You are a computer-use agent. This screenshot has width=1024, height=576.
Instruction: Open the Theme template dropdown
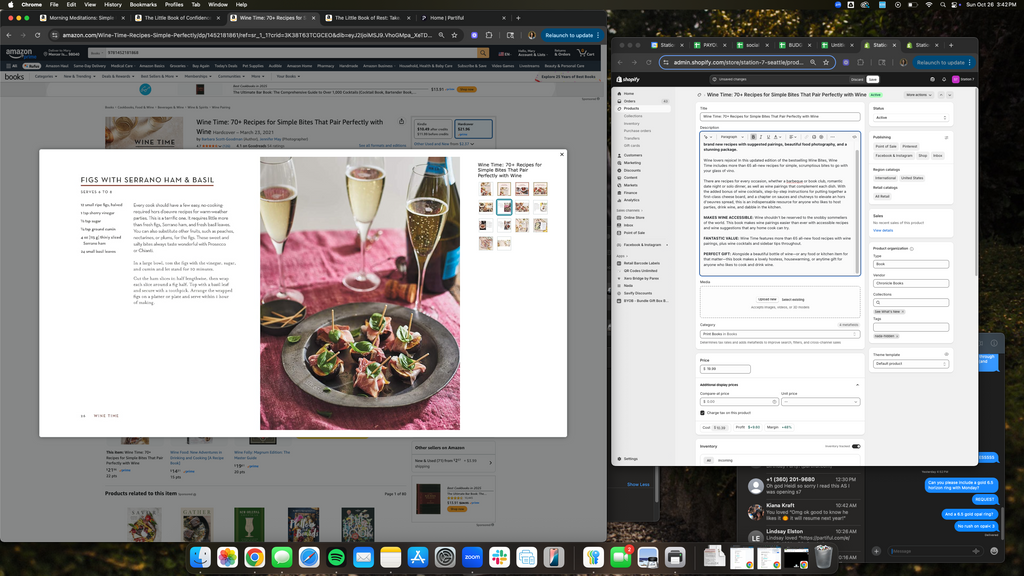(x=910, y=363)
